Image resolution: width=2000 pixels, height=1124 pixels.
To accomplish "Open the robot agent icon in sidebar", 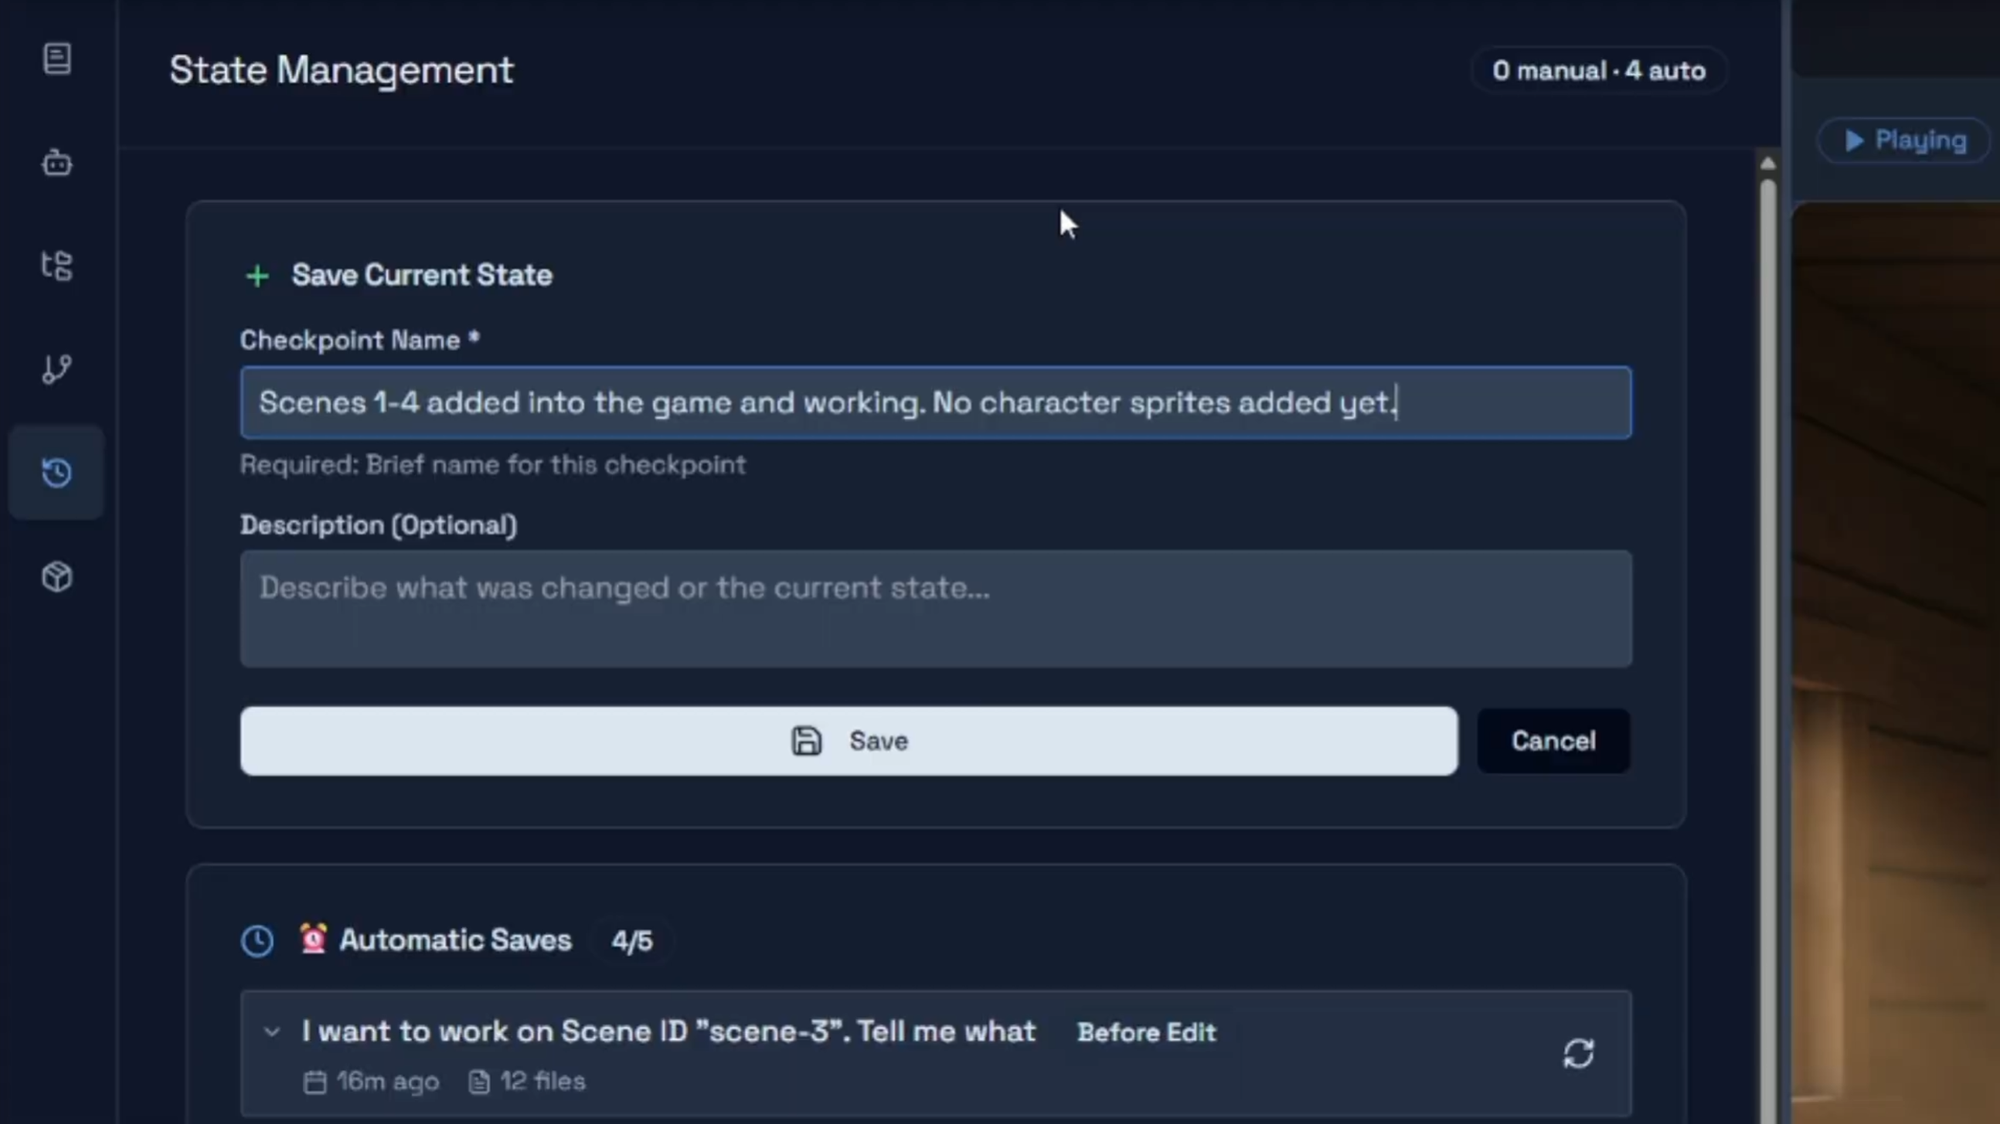I will pyautogui.click(x=57, y=163).
